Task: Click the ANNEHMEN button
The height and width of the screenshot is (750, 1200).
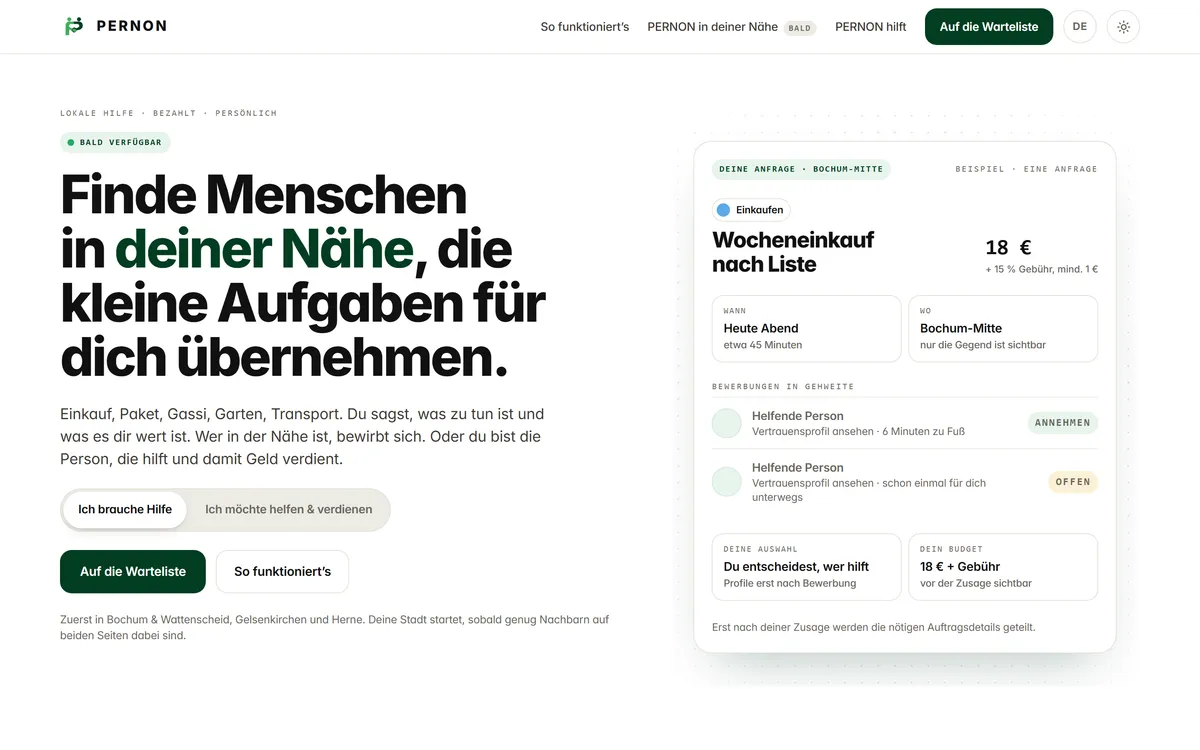Action: tap(1063, 423)
